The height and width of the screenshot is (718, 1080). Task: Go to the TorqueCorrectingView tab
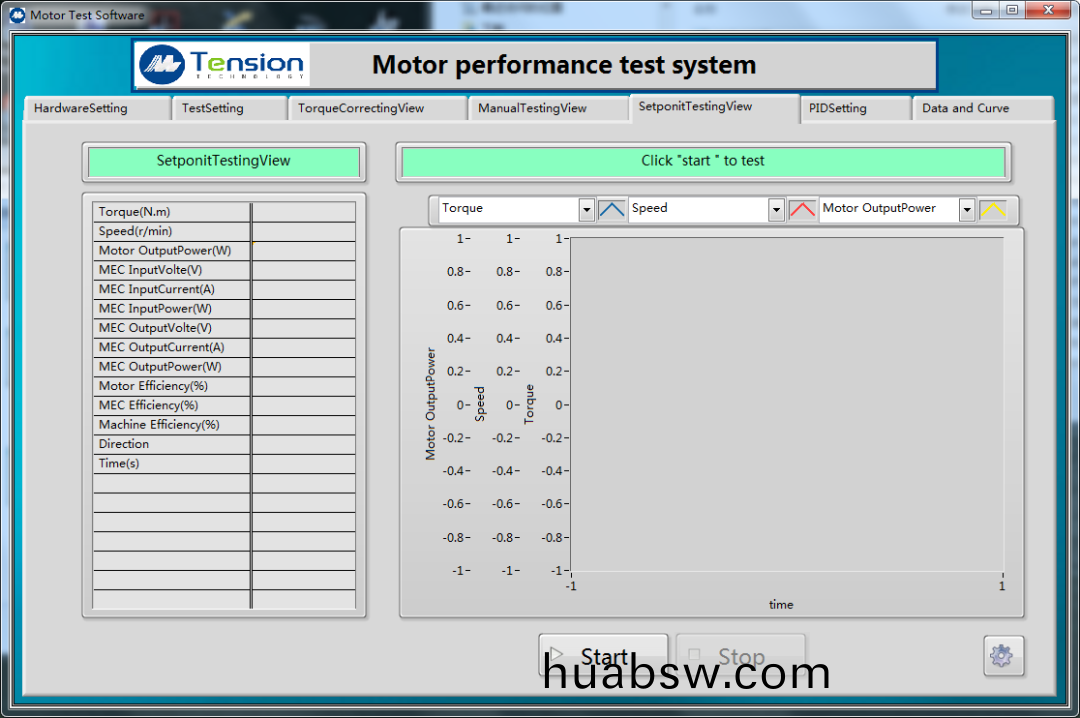click(361, 109)
